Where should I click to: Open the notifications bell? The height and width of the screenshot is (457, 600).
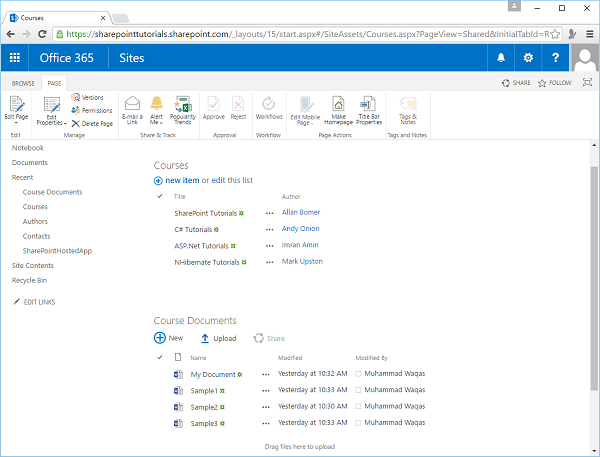[x=499, y=58]
